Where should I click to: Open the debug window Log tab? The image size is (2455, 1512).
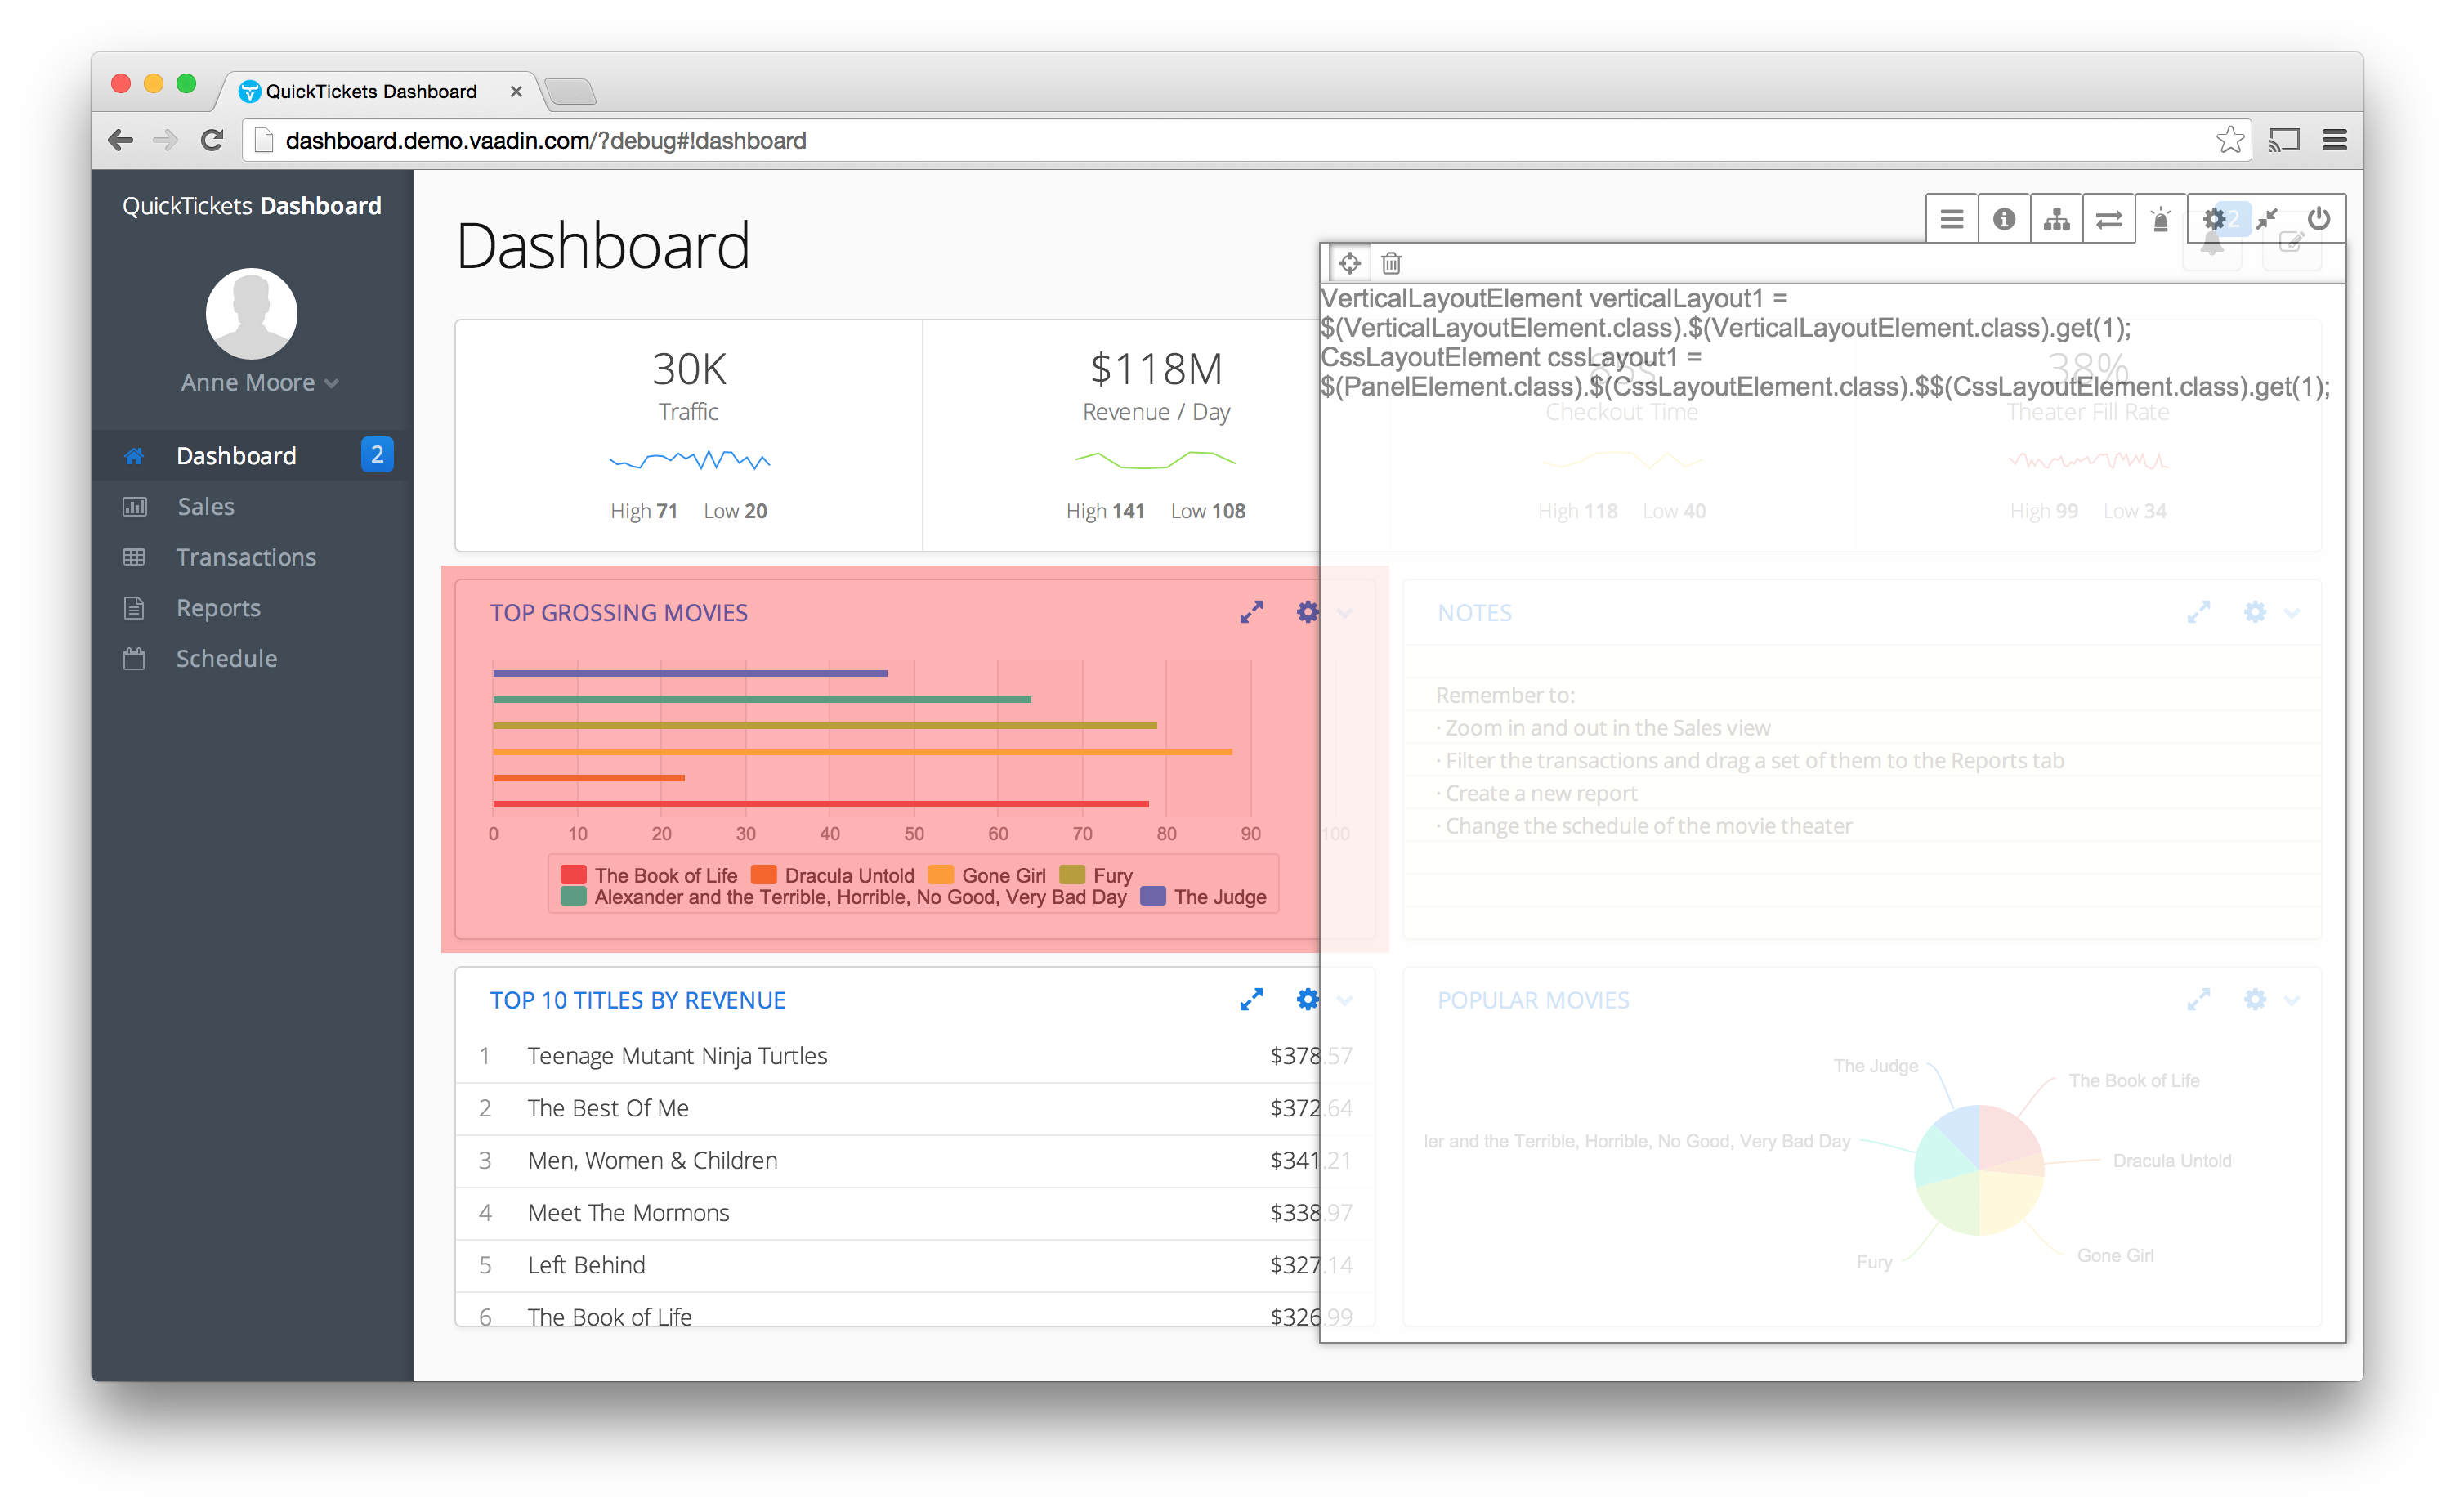click(x=1951, y=219)
